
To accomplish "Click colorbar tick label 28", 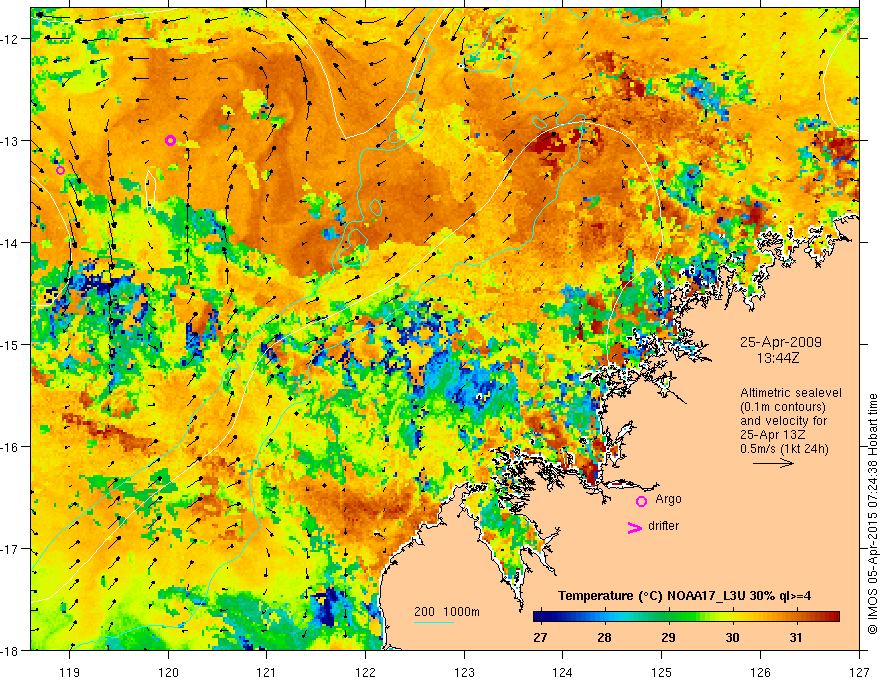I will pos(604,638).
